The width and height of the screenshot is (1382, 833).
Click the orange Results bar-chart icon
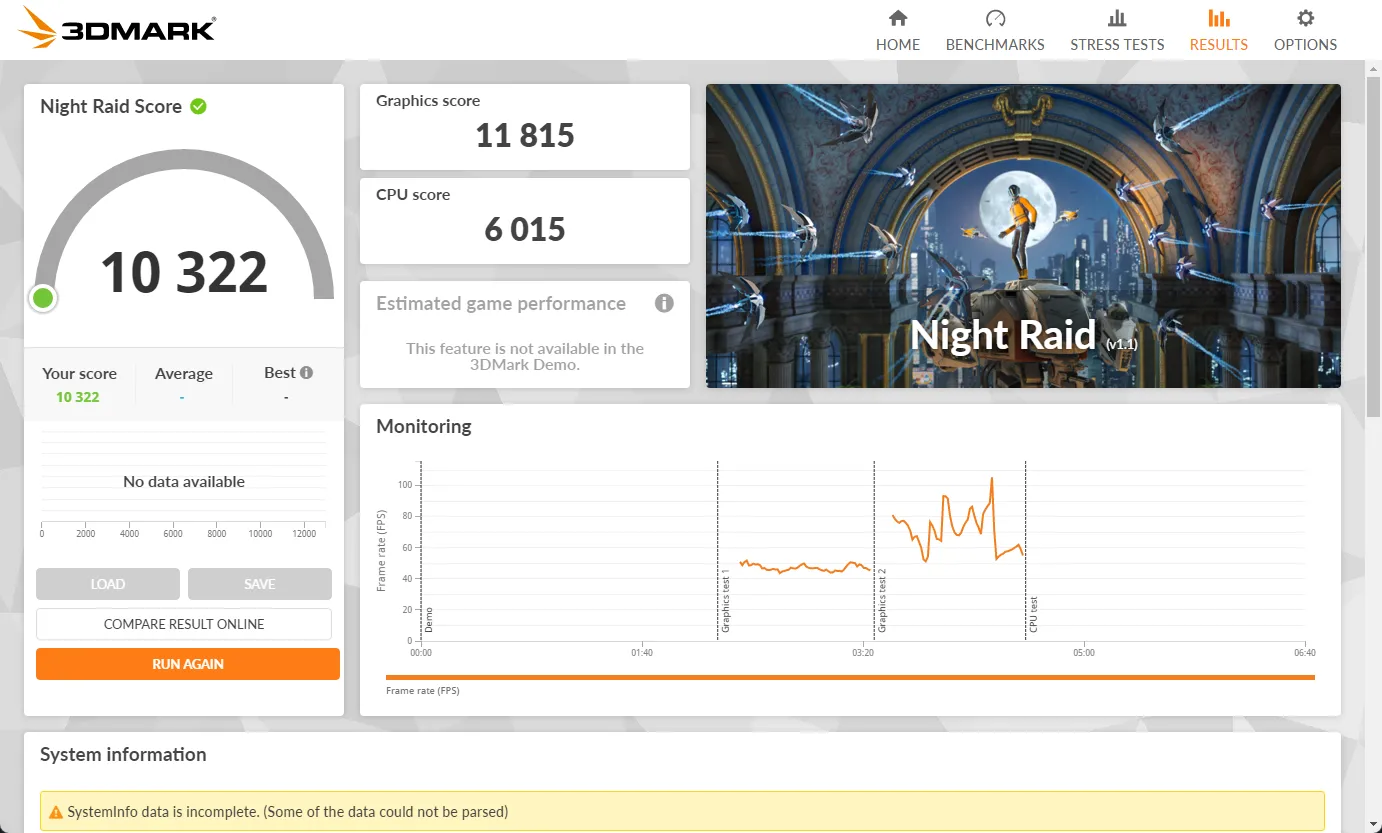[1218, 18]
